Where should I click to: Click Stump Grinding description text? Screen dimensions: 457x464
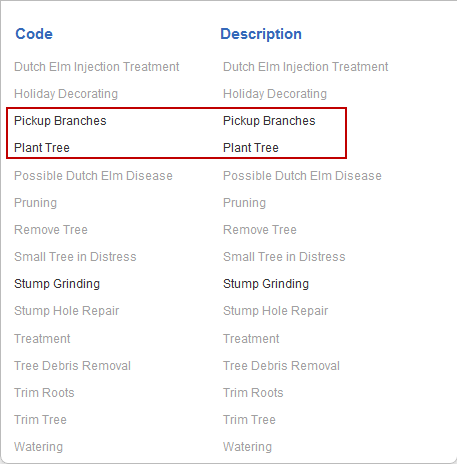click(266, 284)
